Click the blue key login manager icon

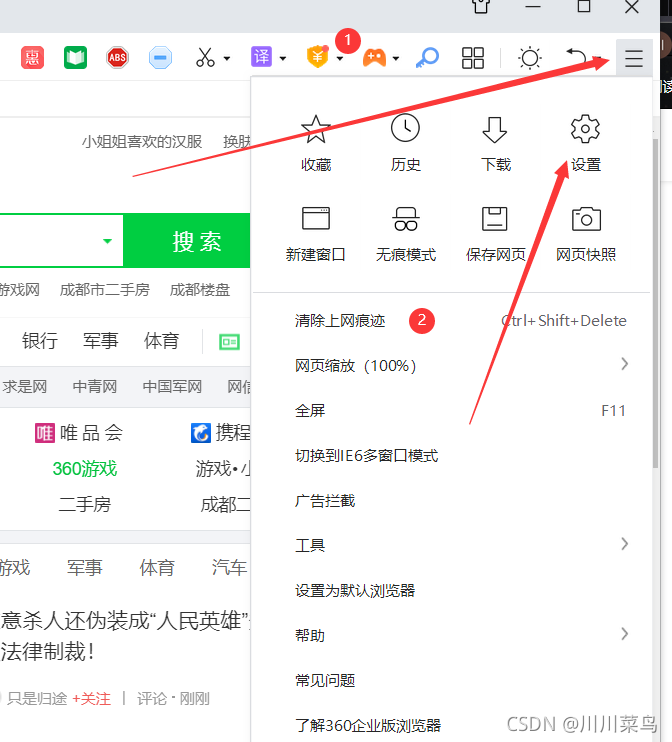(427, 58)
